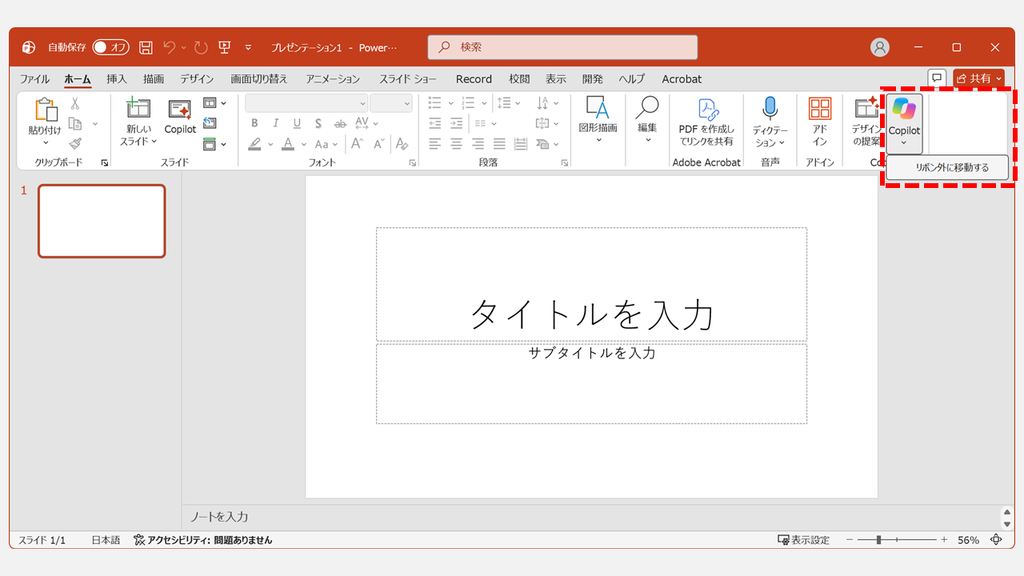
Task: Align text left icon
Action: tap(434, 144)
